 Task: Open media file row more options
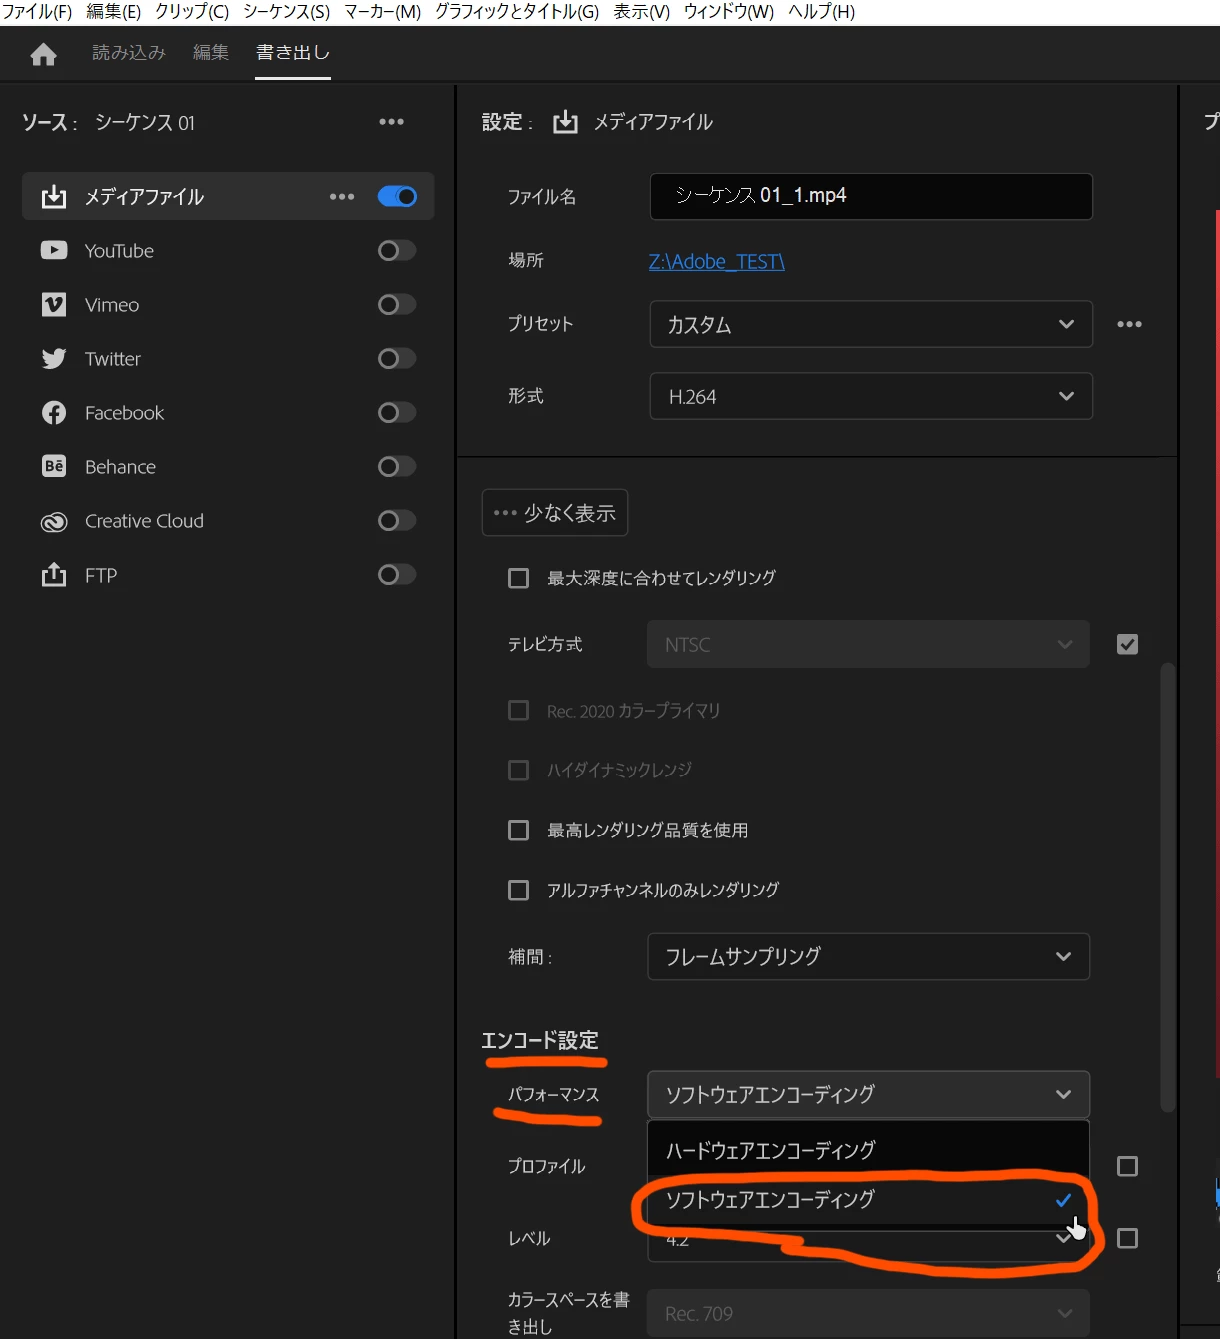pyautogui.click(x=342, y=197)
